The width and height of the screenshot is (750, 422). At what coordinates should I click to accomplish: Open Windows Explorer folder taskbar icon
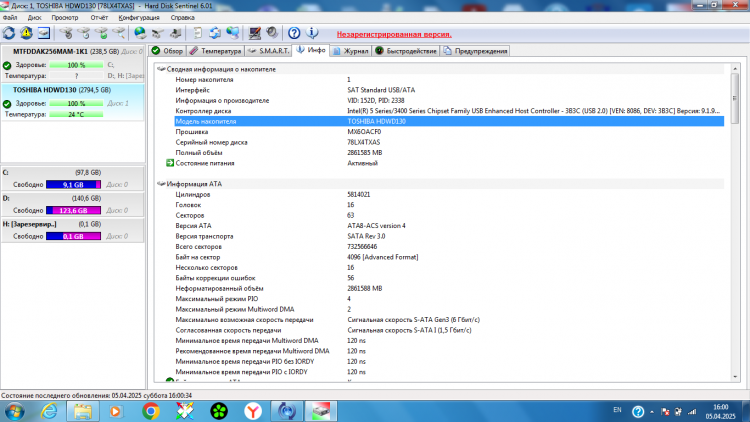coord(83,411)
